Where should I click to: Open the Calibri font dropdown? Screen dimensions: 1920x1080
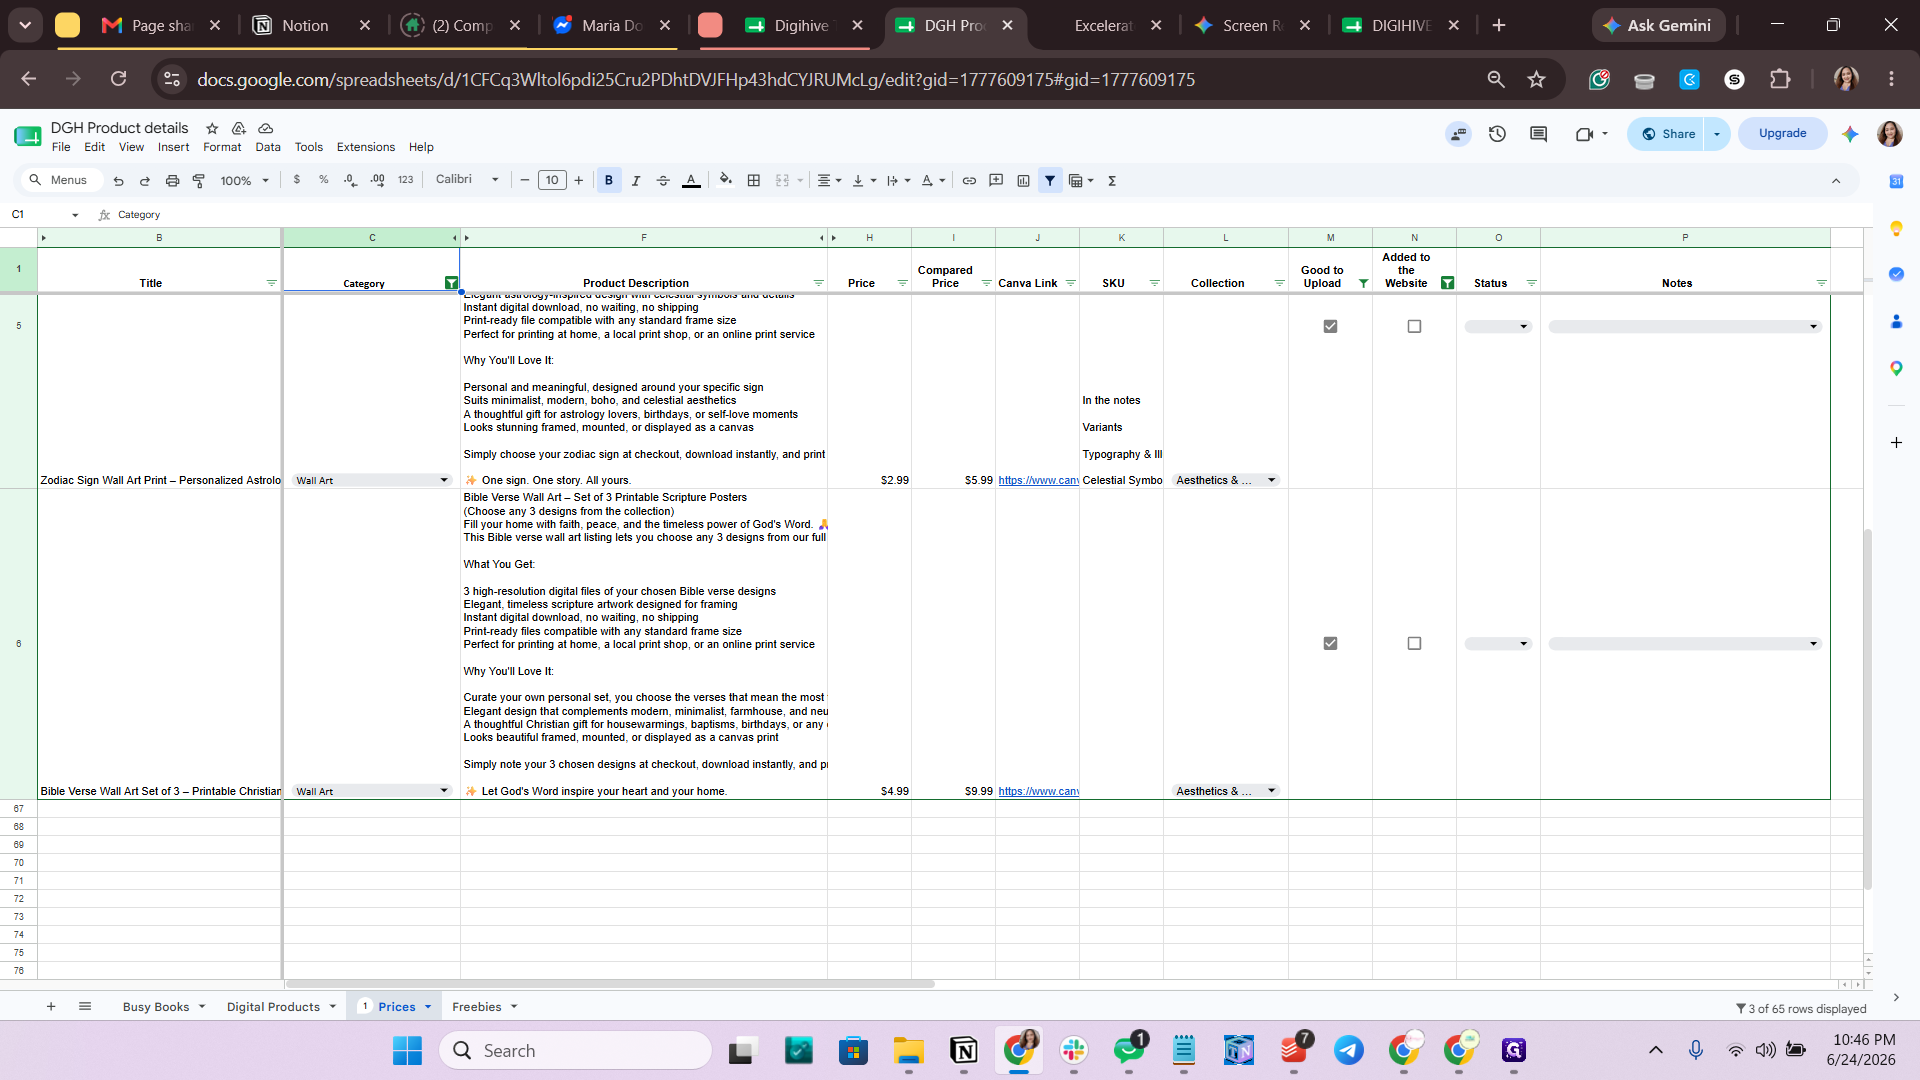(x=467, y=180)
